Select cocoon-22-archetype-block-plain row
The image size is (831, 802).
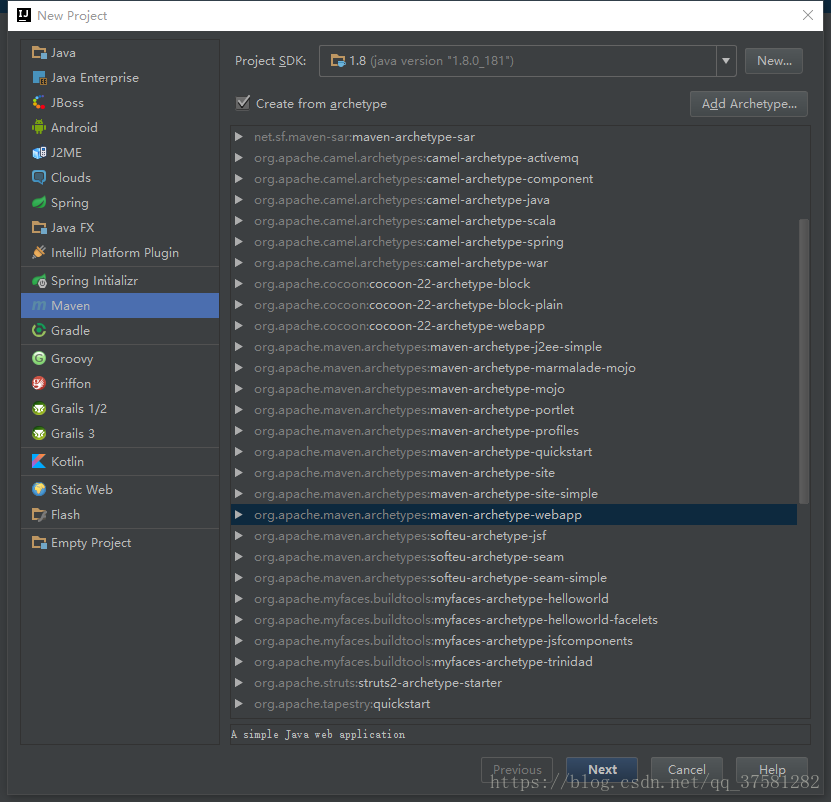(514, 305)
